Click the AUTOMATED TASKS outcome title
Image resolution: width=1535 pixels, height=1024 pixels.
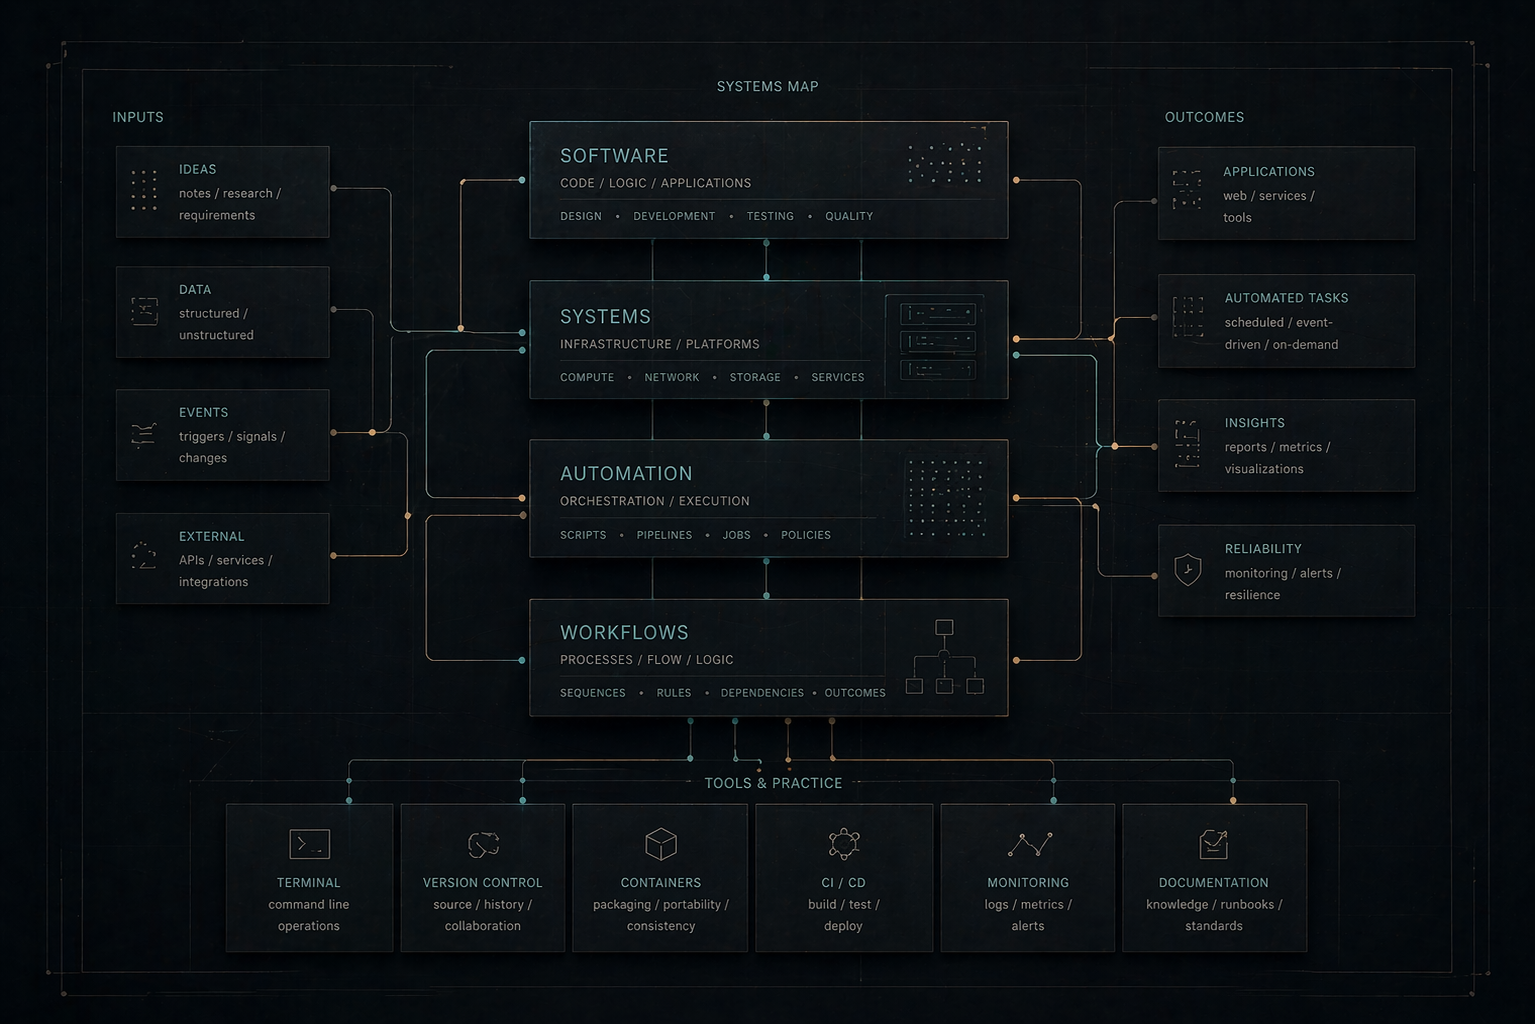(1286, 298)
